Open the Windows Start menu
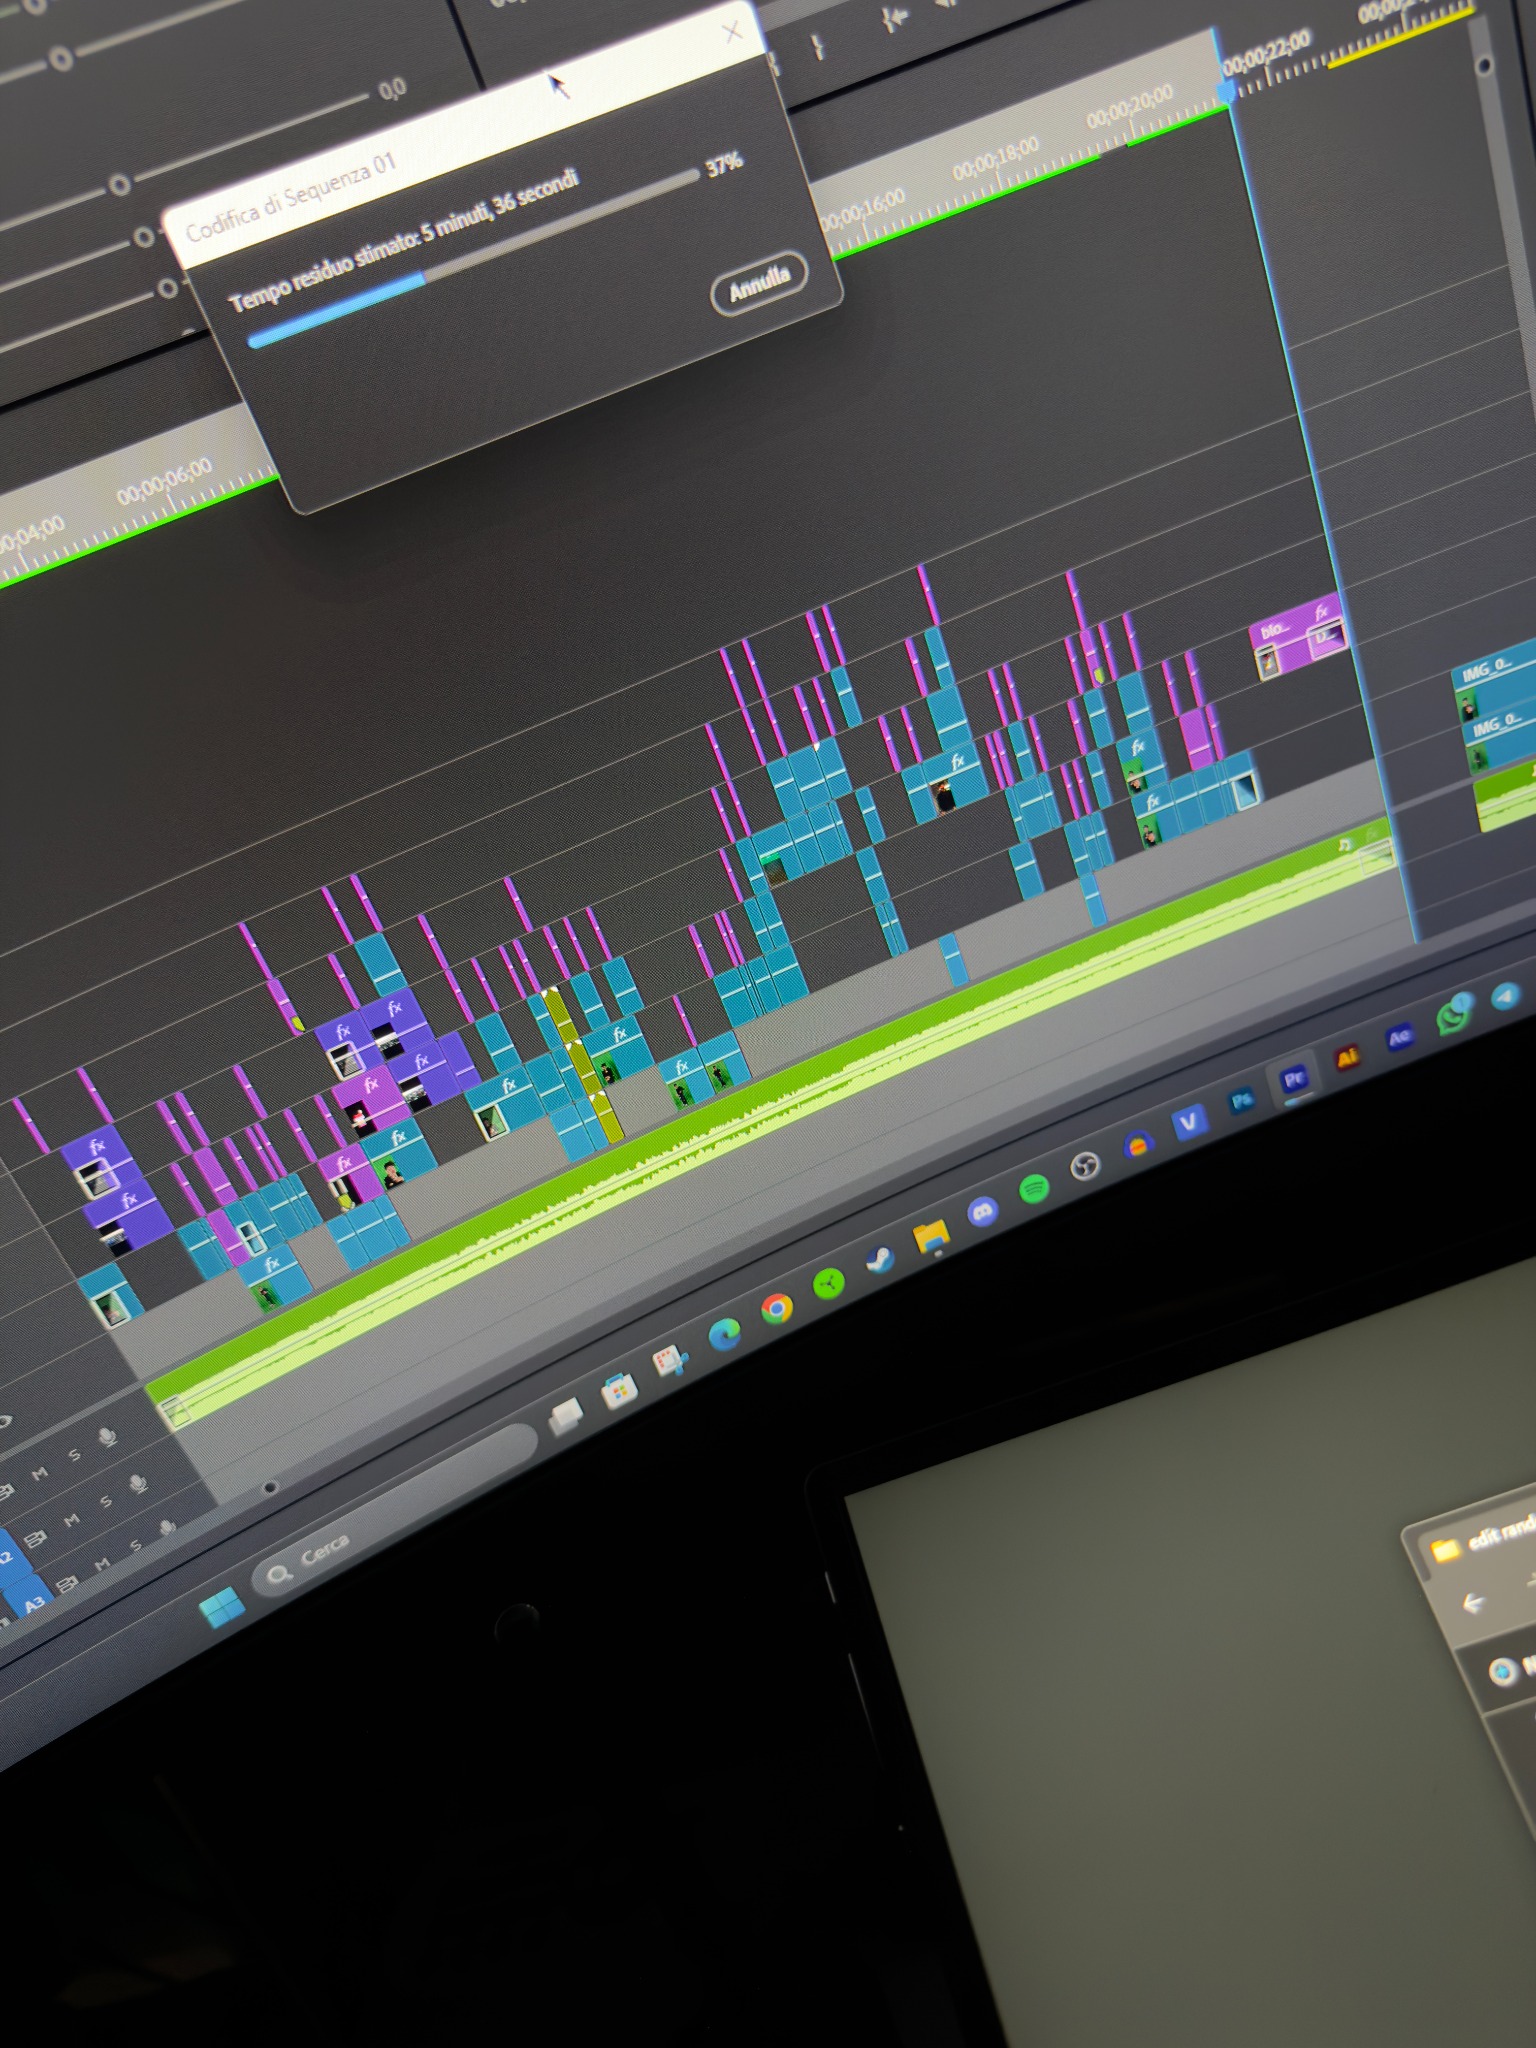Screen dimensions: 1536x2048 tap(221, 1606)
